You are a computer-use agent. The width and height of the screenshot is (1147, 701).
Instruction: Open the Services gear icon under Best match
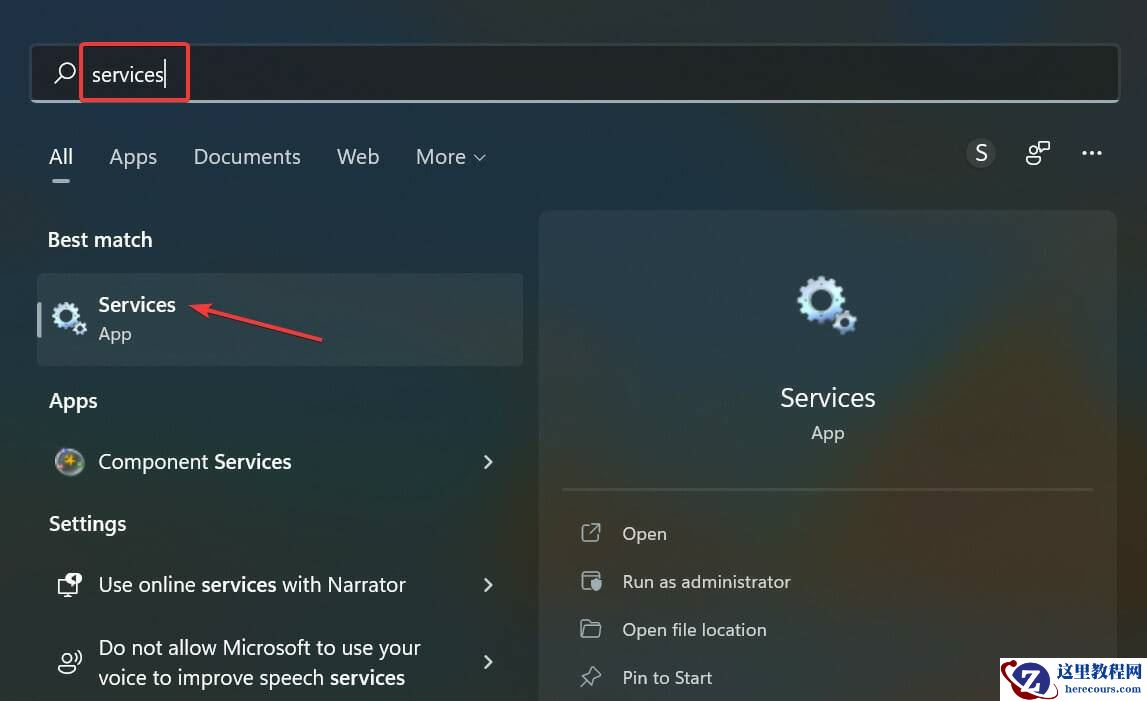click(67, 318)
